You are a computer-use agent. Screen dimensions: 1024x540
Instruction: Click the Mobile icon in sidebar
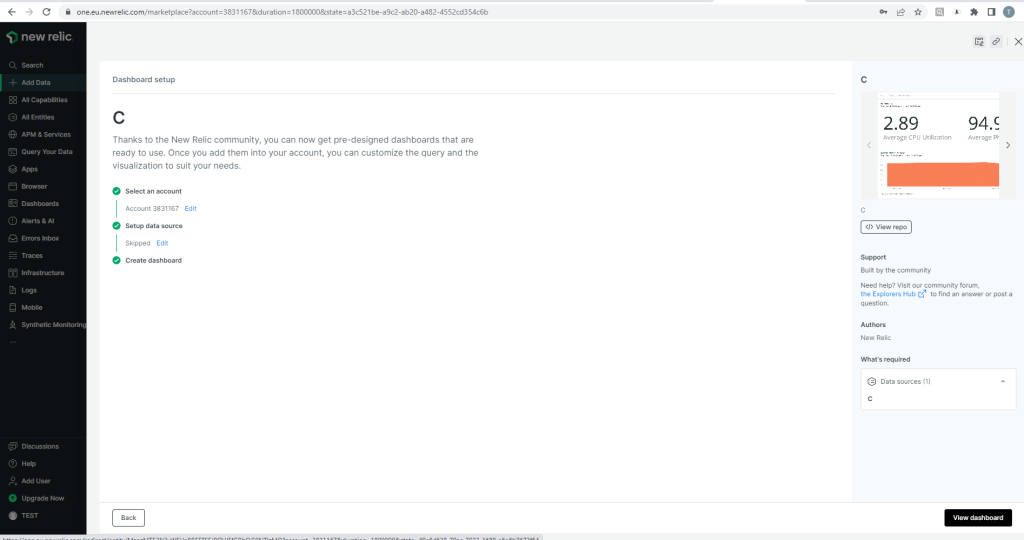point(12,308)
